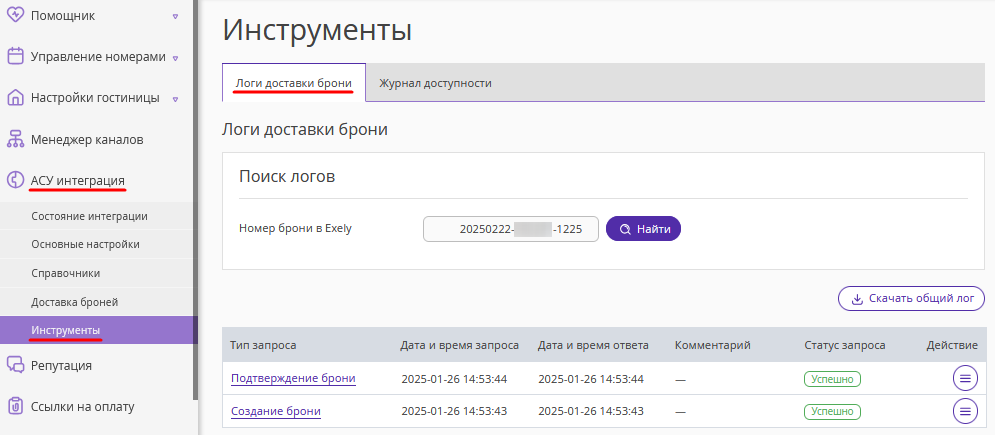
Task: Expand the Настройки гостиницы dropdown arrow
Action: (x=175, y=99)
